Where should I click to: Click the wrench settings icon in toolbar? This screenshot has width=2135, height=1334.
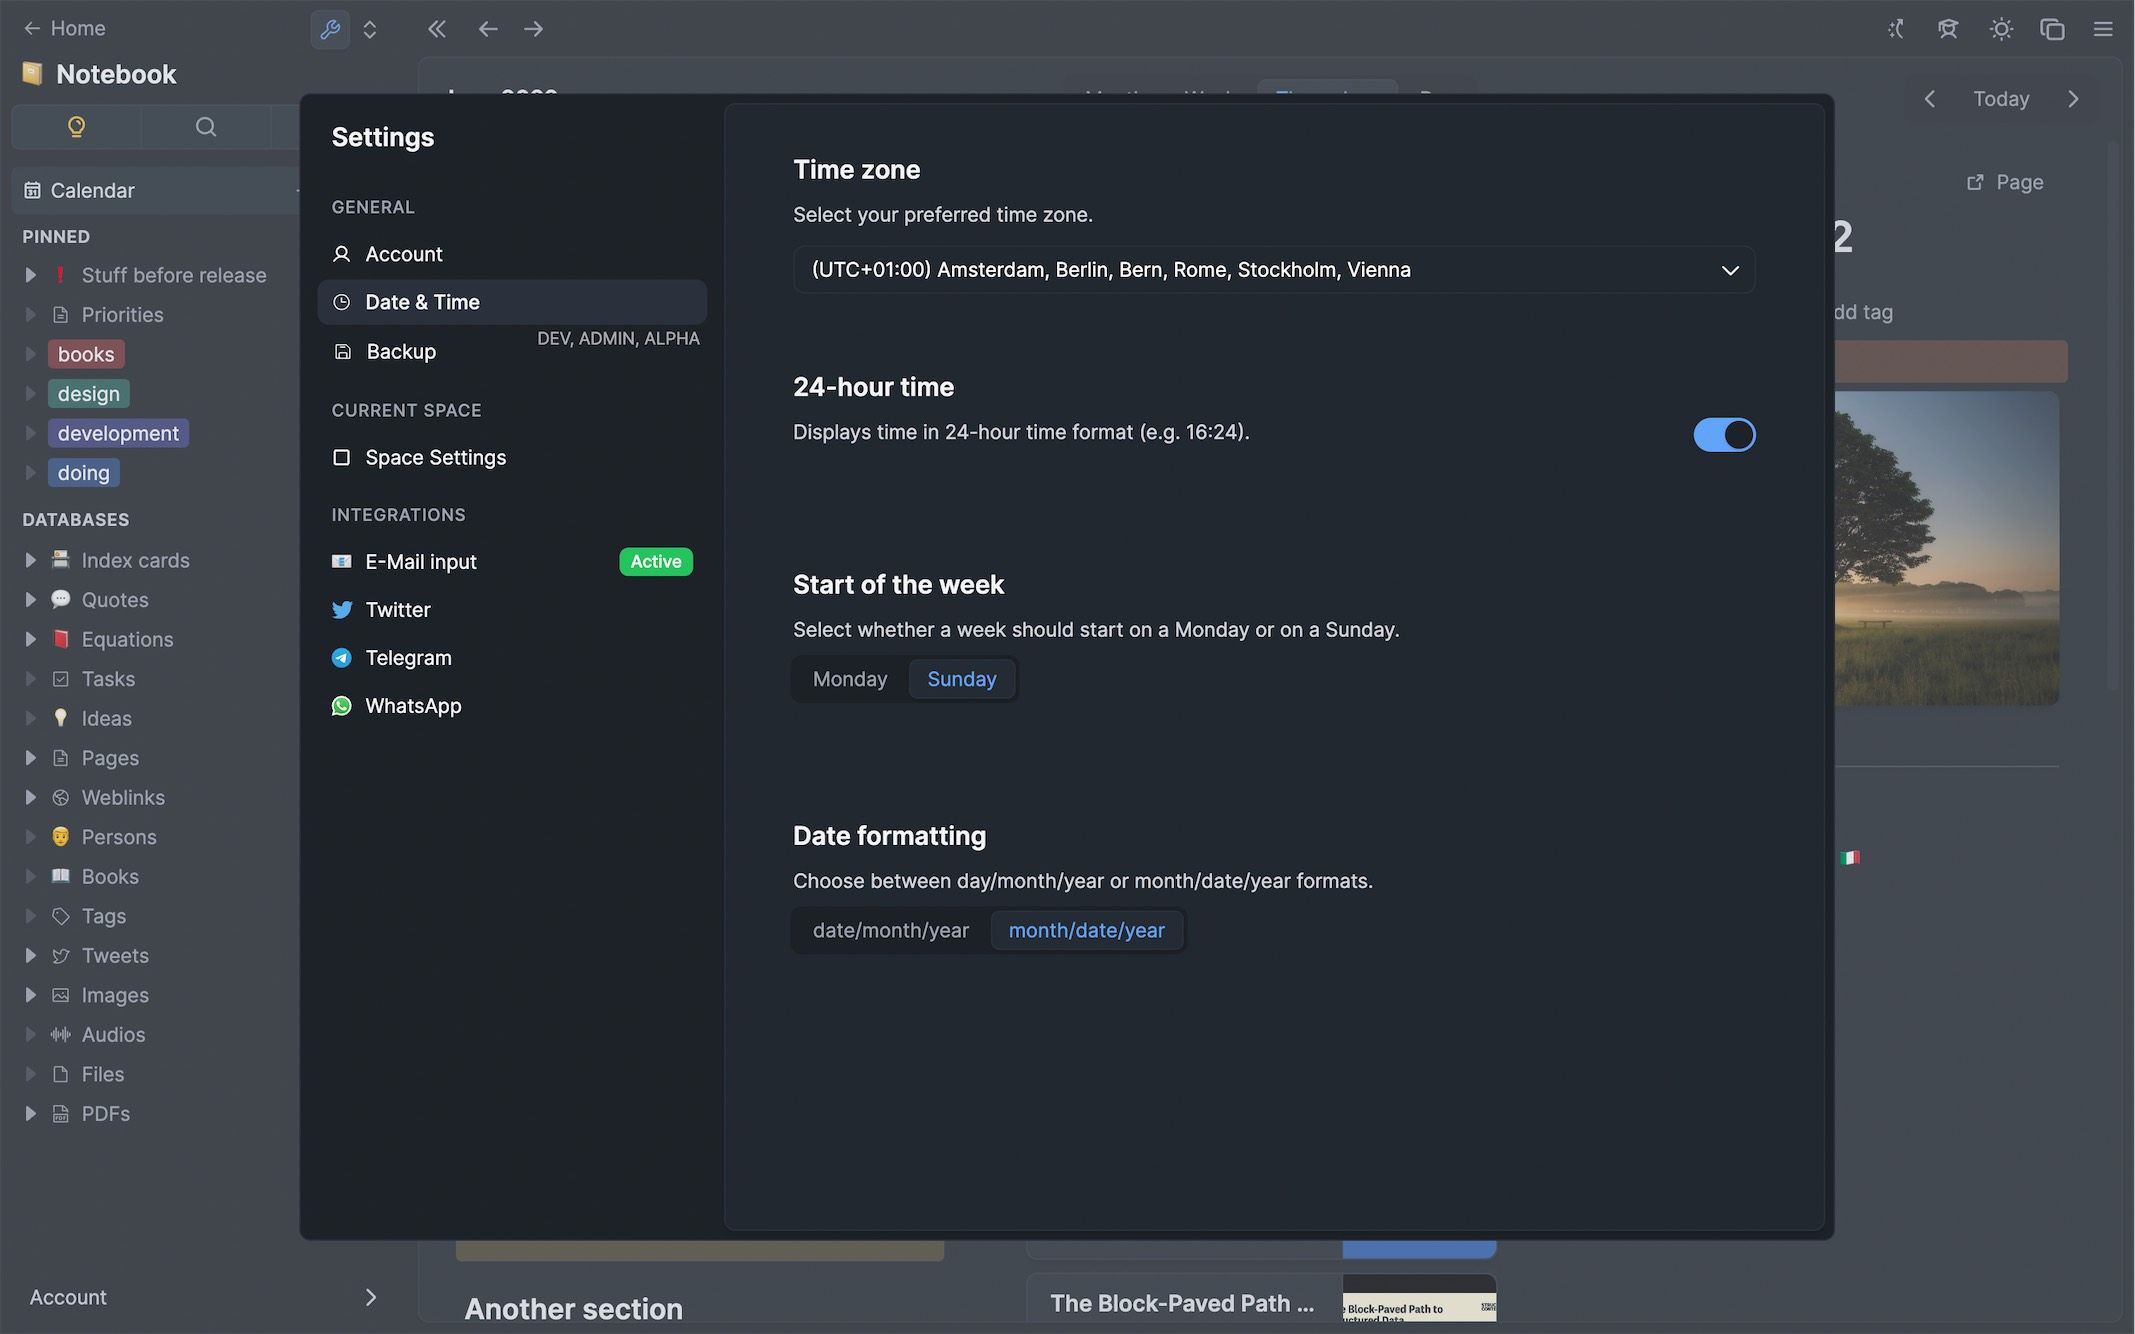pos(330,29)
